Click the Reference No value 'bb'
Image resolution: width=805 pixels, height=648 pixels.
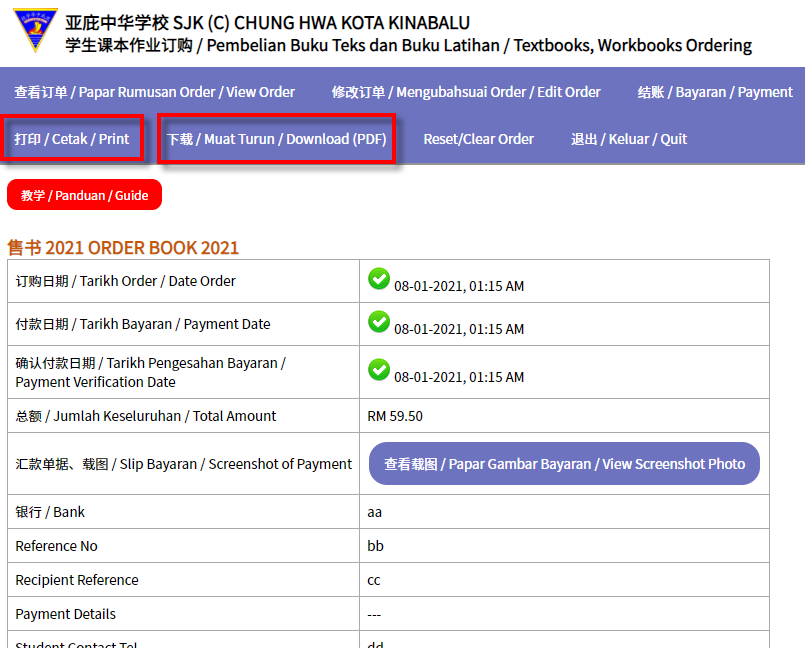click(376, 546)
